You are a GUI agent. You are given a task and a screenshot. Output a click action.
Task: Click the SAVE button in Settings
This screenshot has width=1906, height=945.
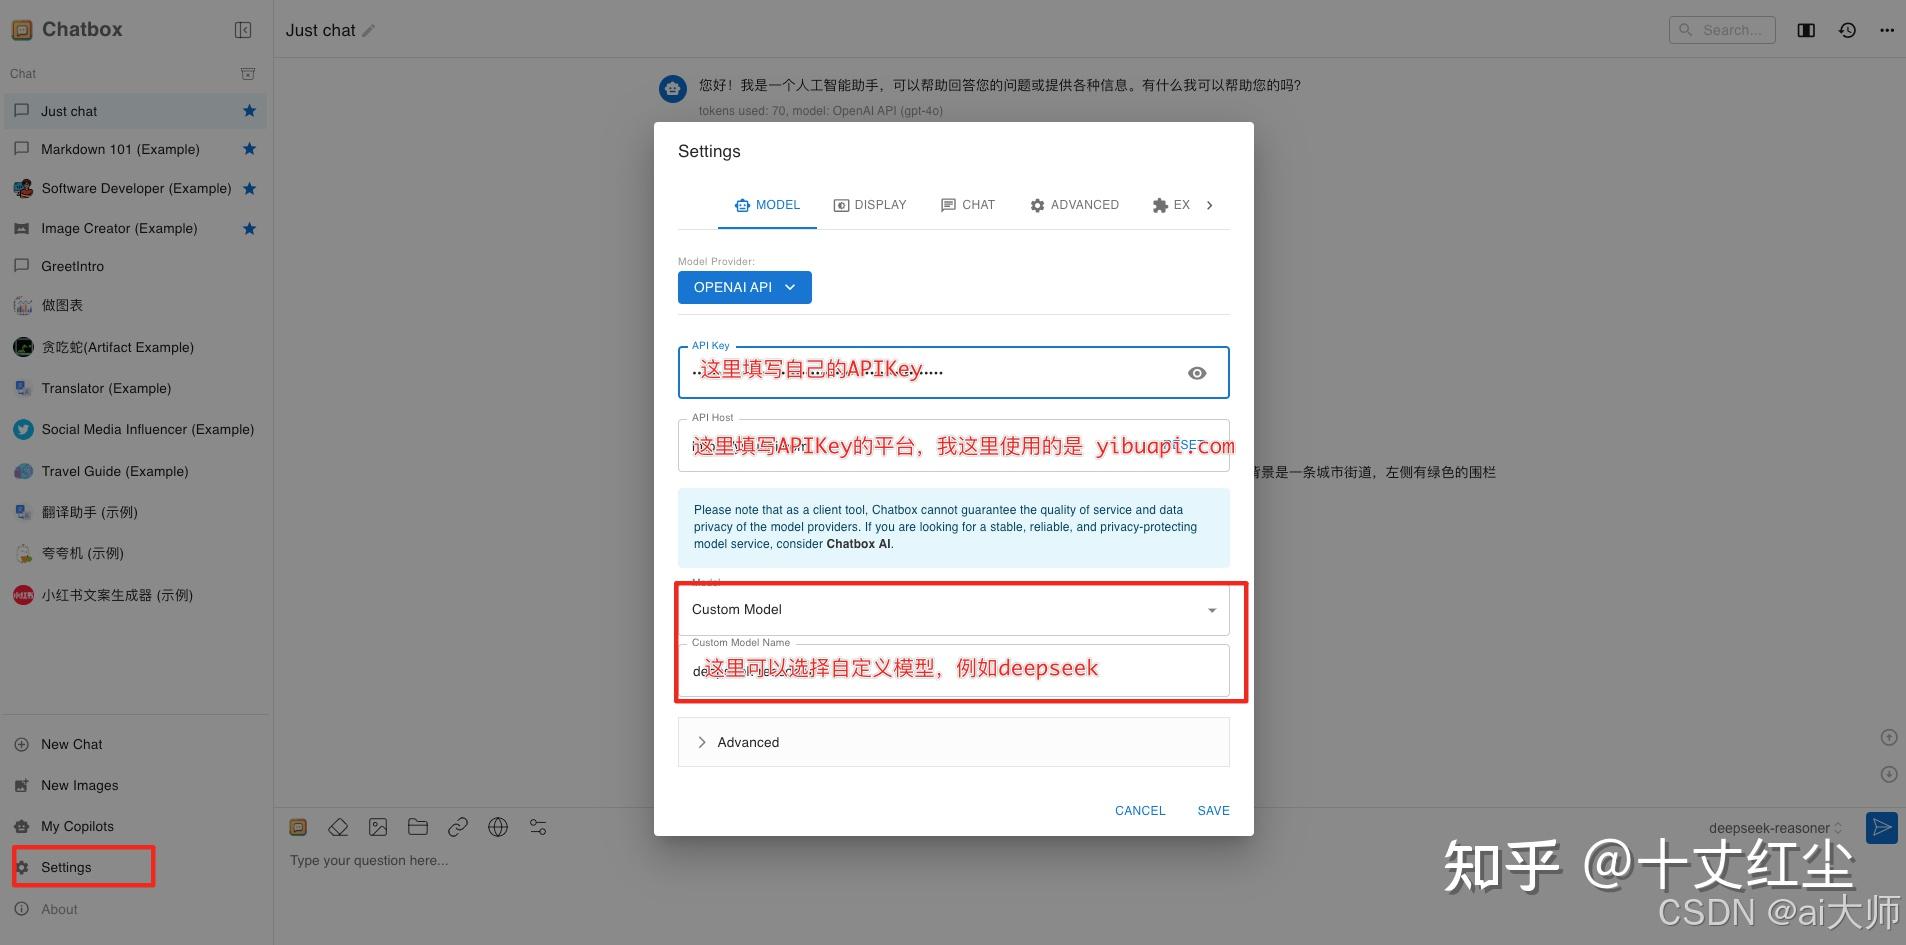pos(1214,811)
